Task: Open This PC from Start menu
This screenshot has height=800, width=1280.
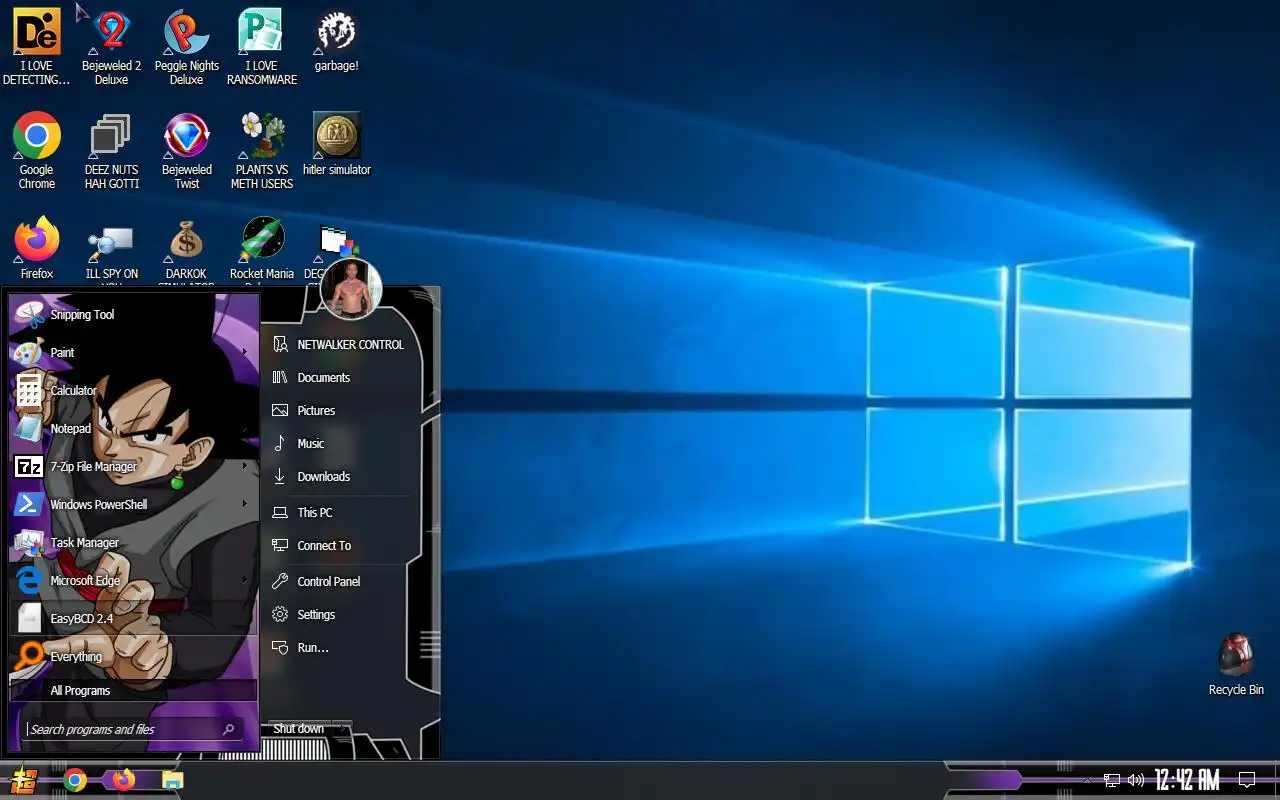Action: coord(340,513)
